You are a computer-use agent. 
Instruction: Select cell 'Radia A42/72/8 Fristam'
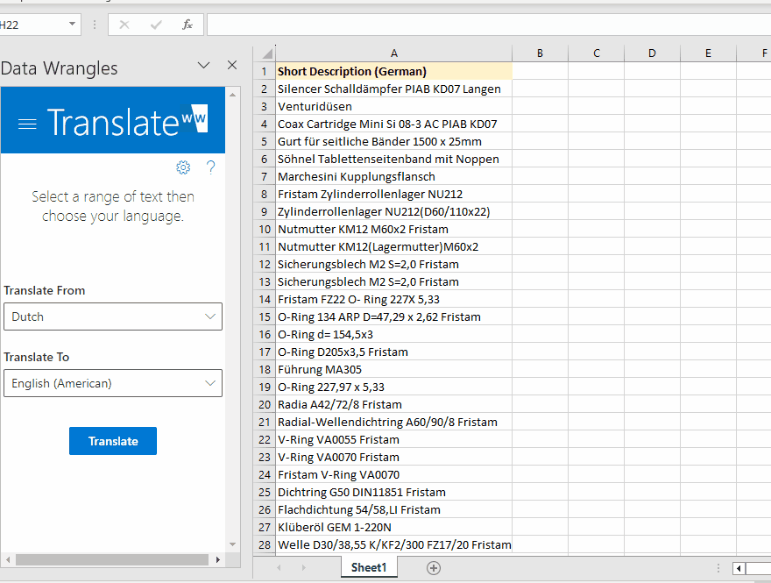click(394, 405)
